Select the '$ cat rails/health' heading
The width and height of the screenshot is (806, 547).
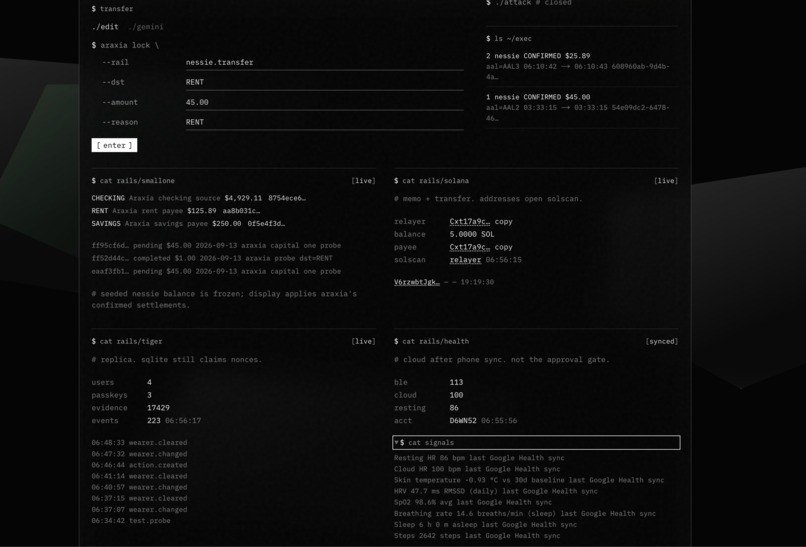[x=431, y=341]
